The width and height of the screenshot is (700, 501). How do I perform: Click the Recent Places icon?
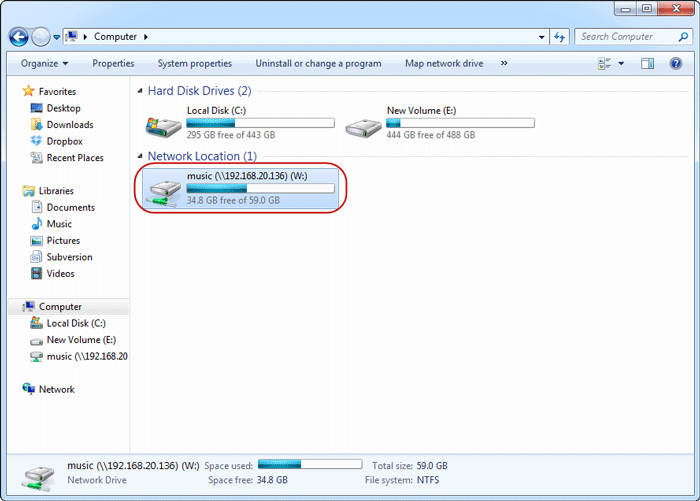coord(37,158)
